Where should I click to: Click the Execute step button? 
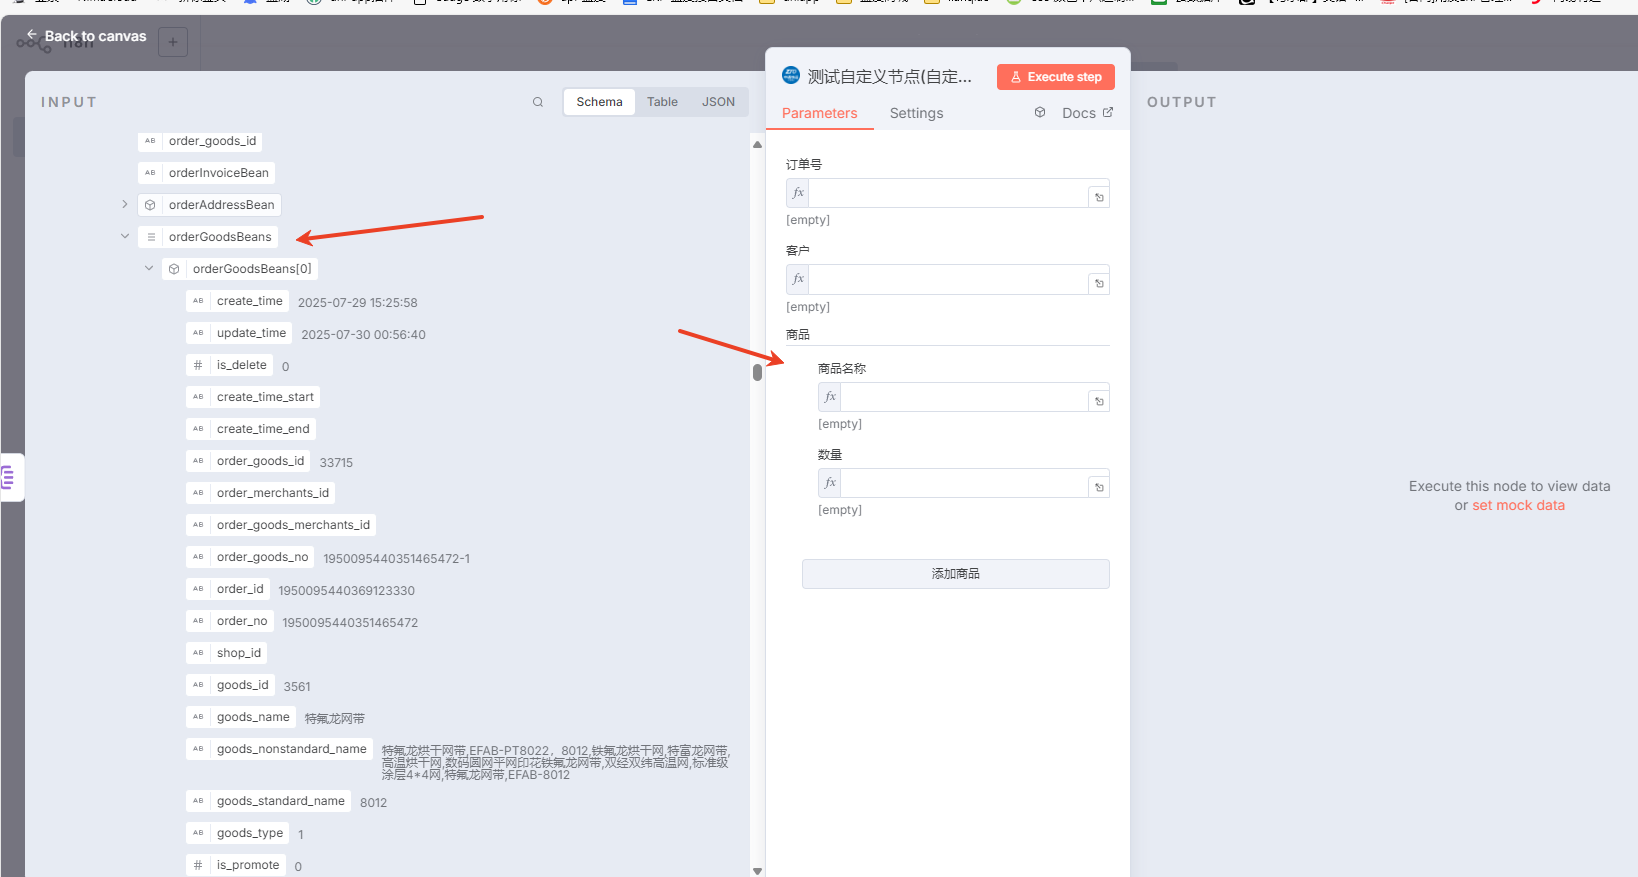[x=1056, y=77]
